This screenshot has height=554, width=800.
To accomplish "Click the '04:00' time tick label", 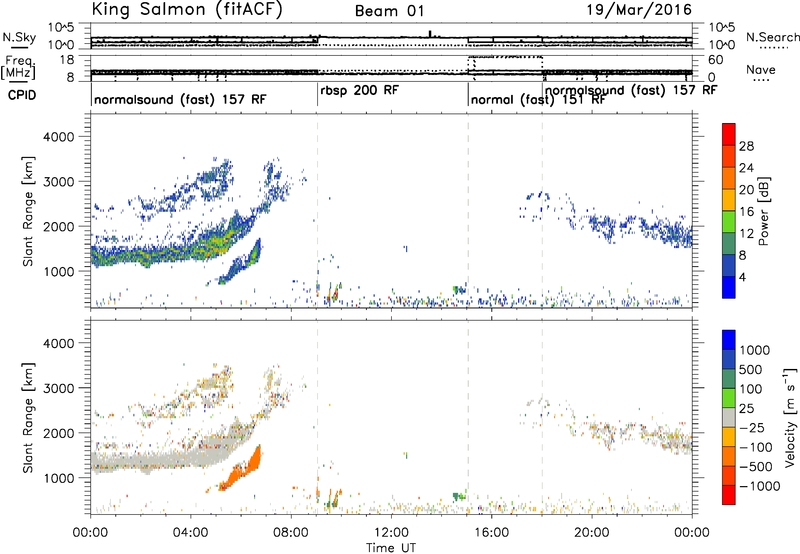I will 190,533.
